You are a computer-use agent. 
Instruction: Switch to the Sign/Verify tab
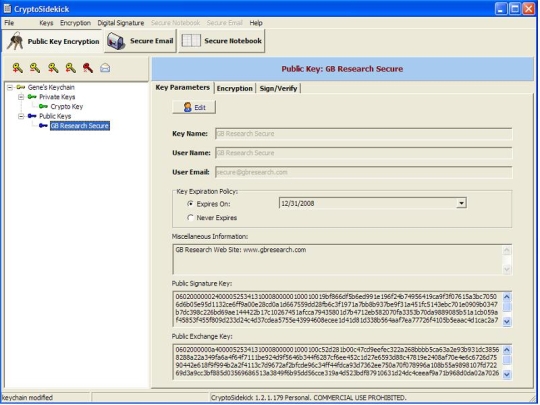278,89
